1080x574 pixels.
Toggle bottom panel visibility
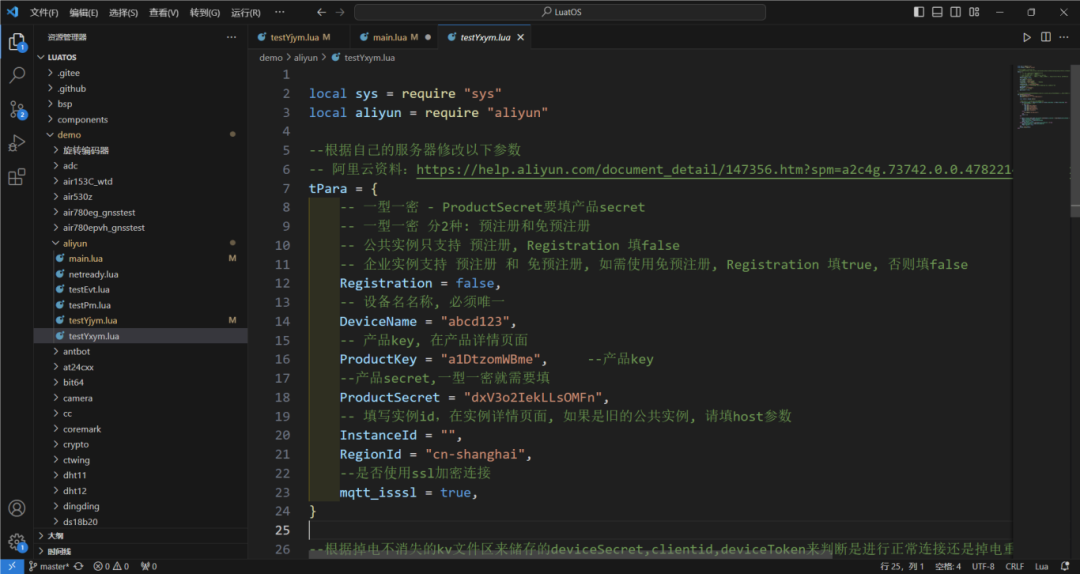click(x=937, y=12)
